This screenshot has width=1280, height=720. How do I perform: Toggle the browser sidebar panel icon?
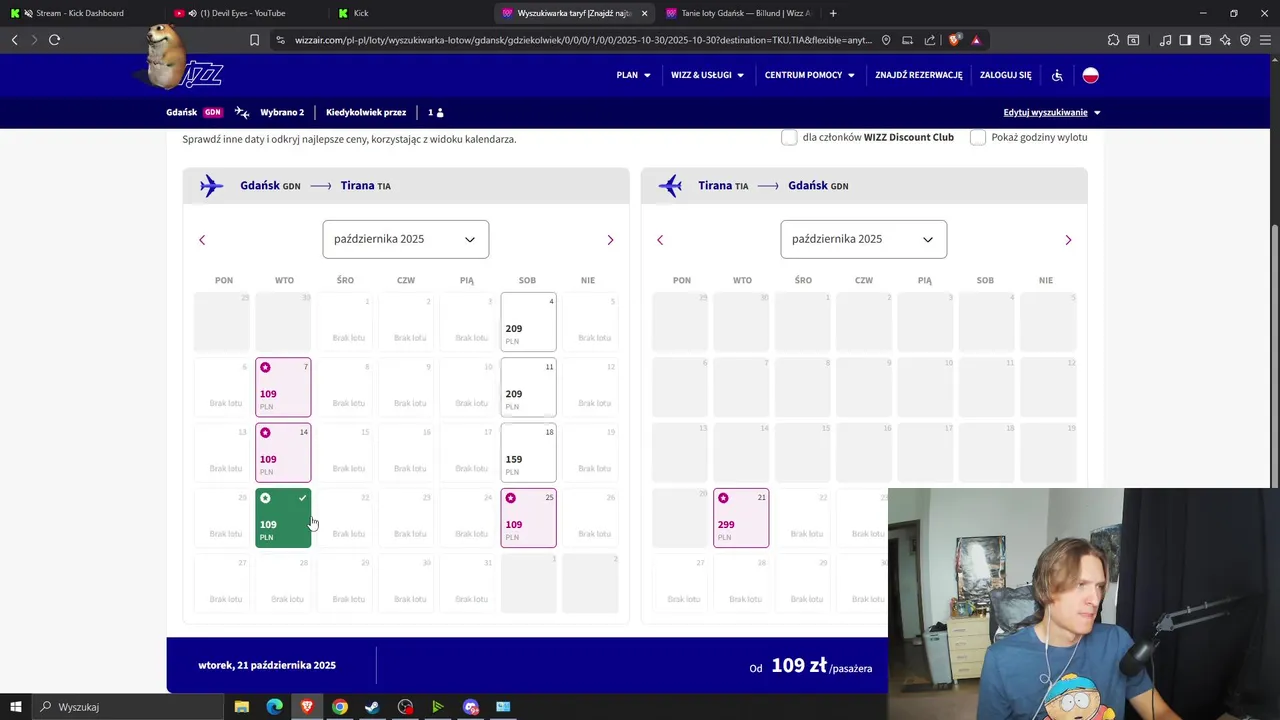click(1185, 40)
